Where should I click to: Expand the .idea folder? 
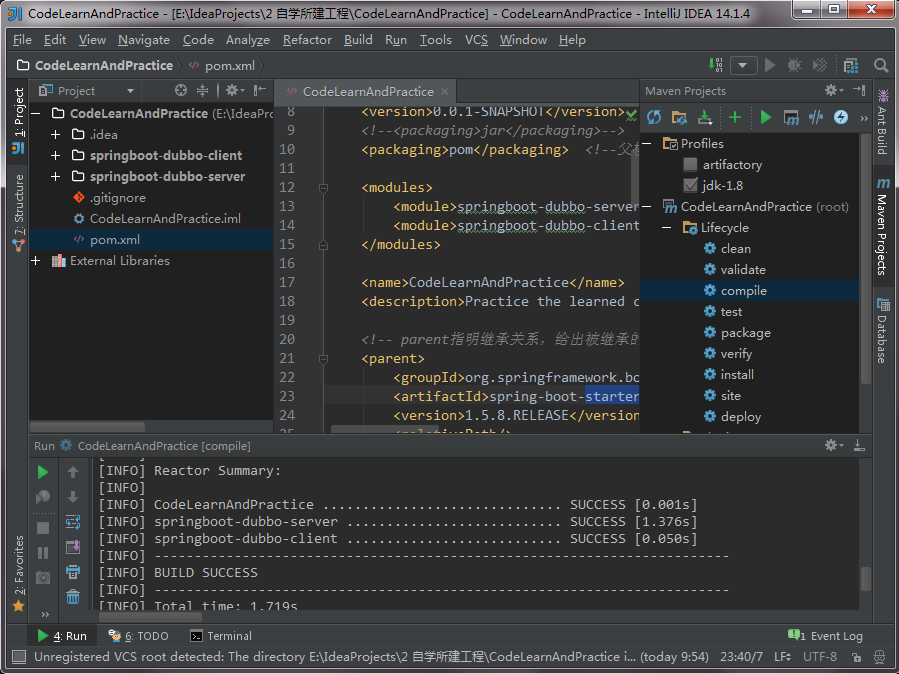(x=56, y=134)
